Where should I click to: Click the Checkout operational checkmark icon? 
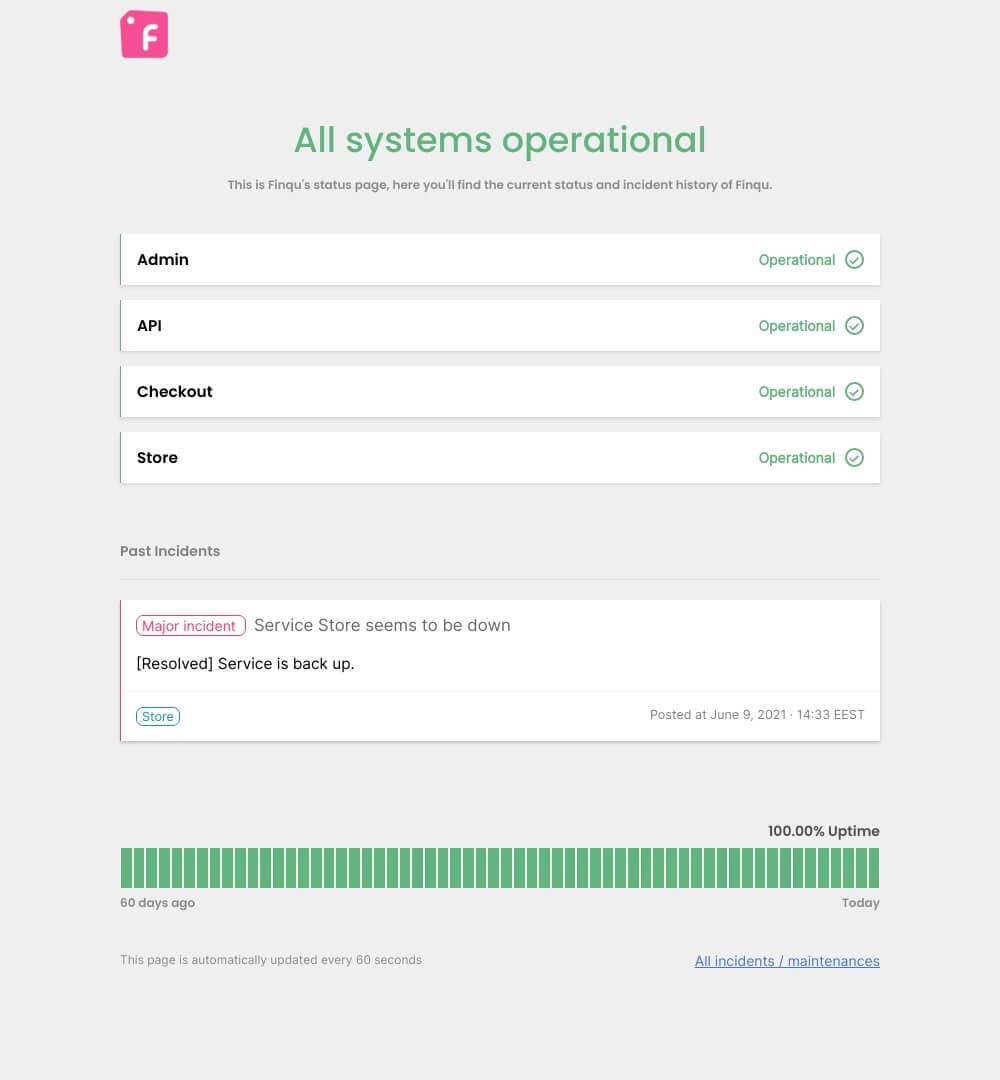(854, 392)
